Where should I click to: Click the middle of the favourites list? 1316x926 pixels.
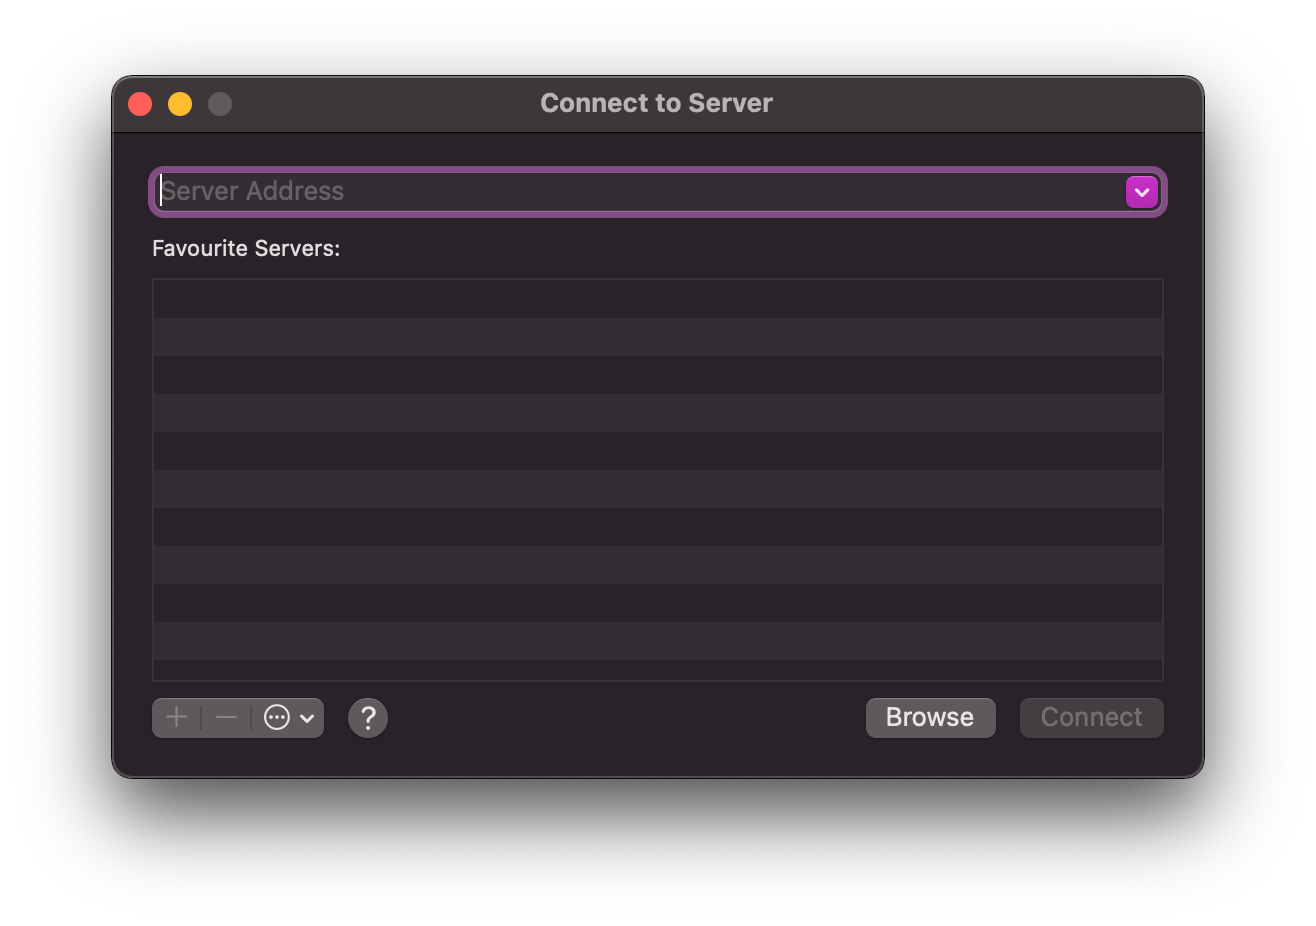pos(657,479)
